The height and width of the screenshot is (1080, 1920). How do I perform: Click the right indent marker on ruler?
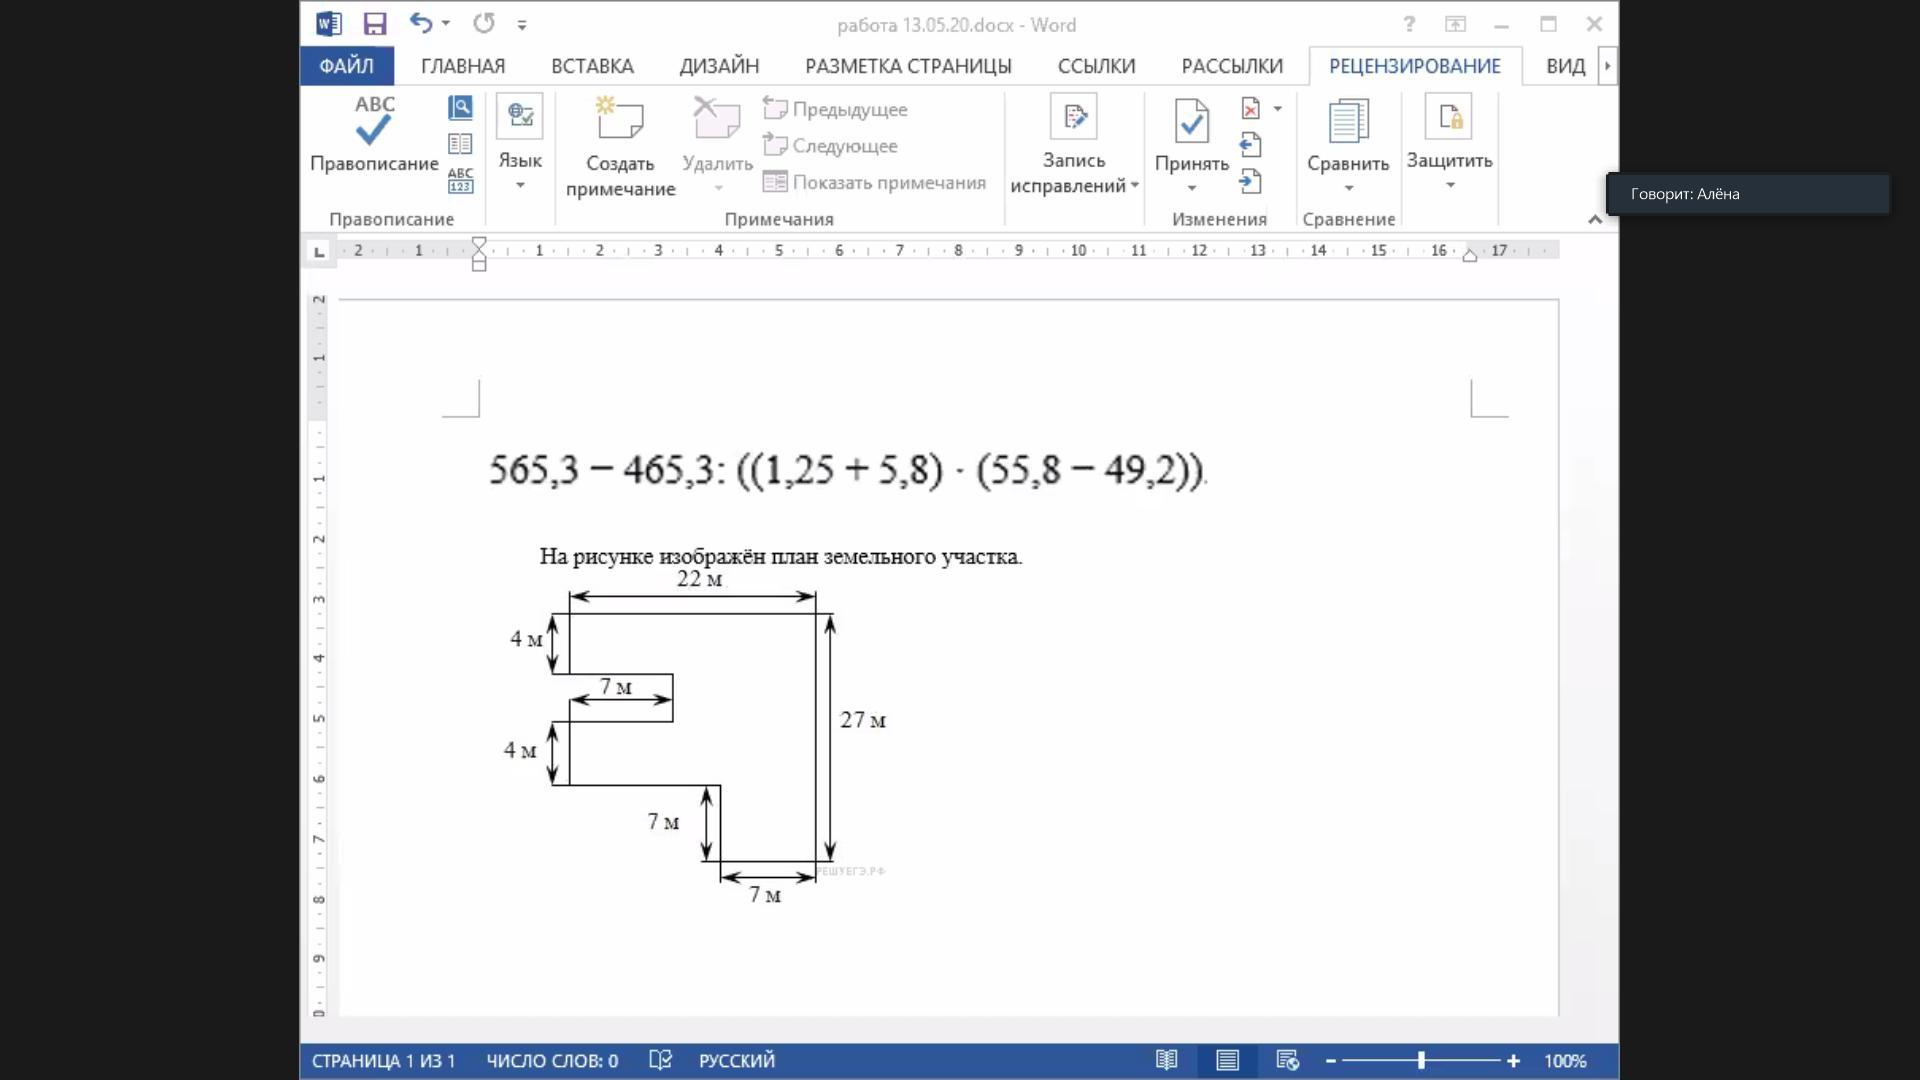1469,255
